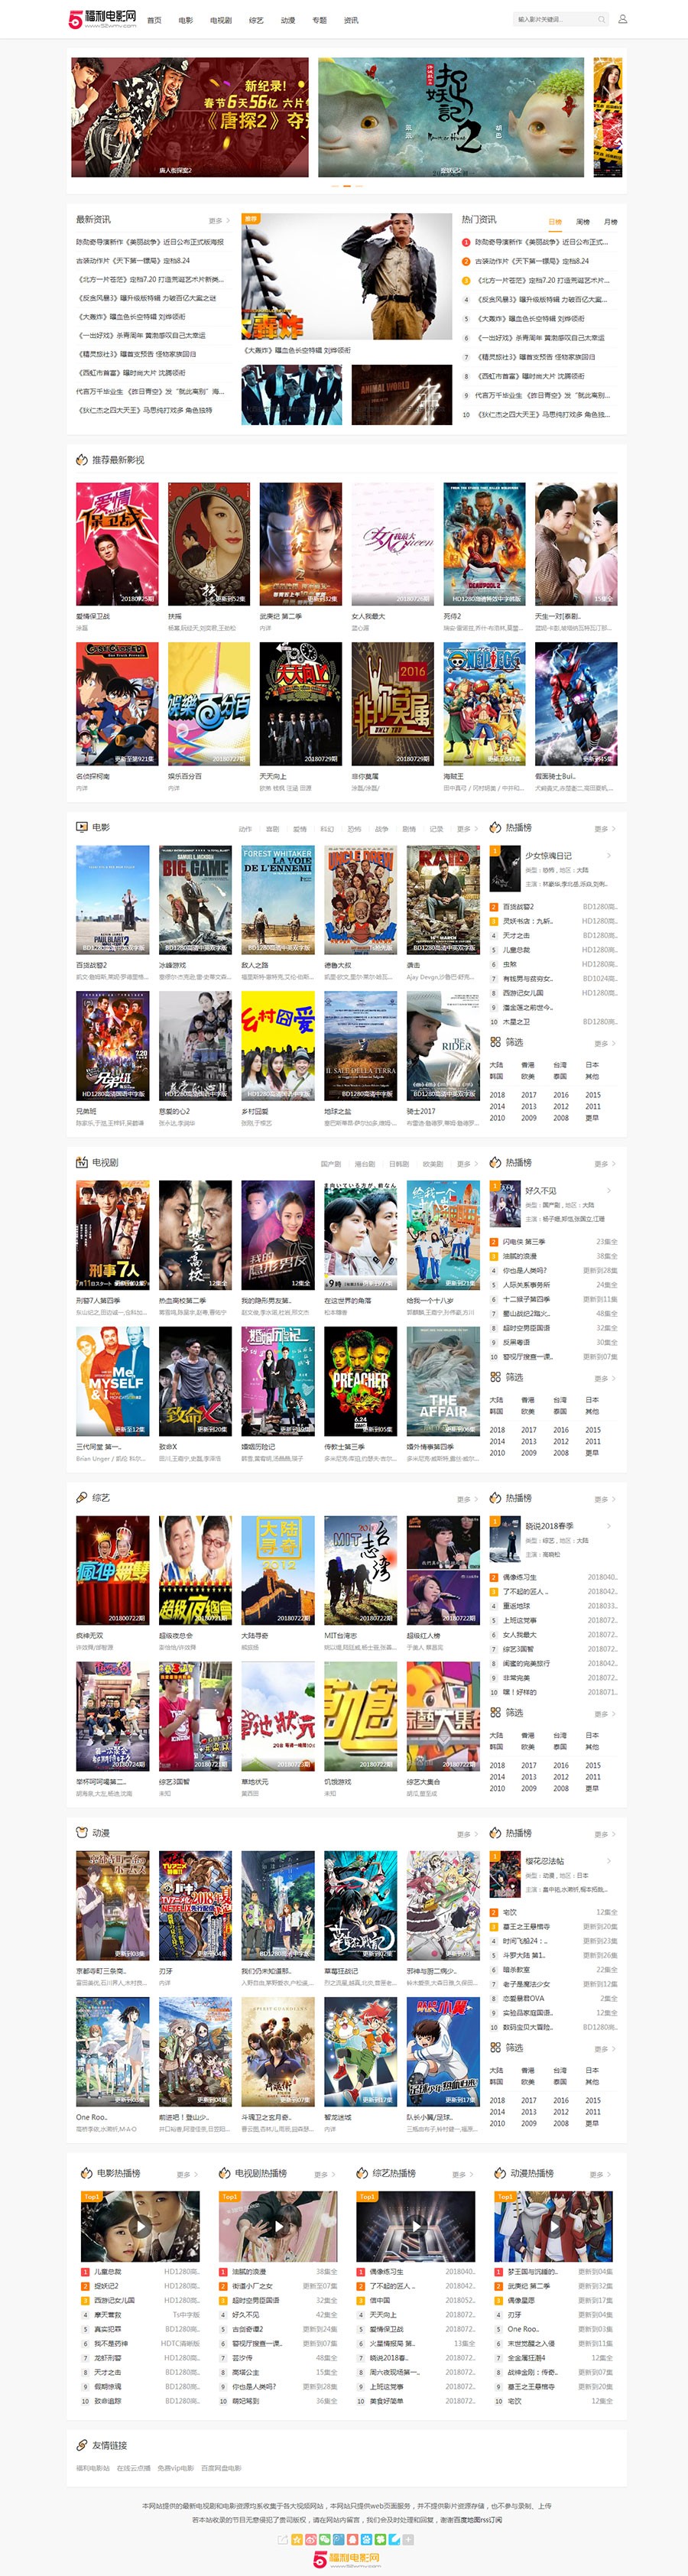Click the 电影 section heading icon

pos(82,827)
